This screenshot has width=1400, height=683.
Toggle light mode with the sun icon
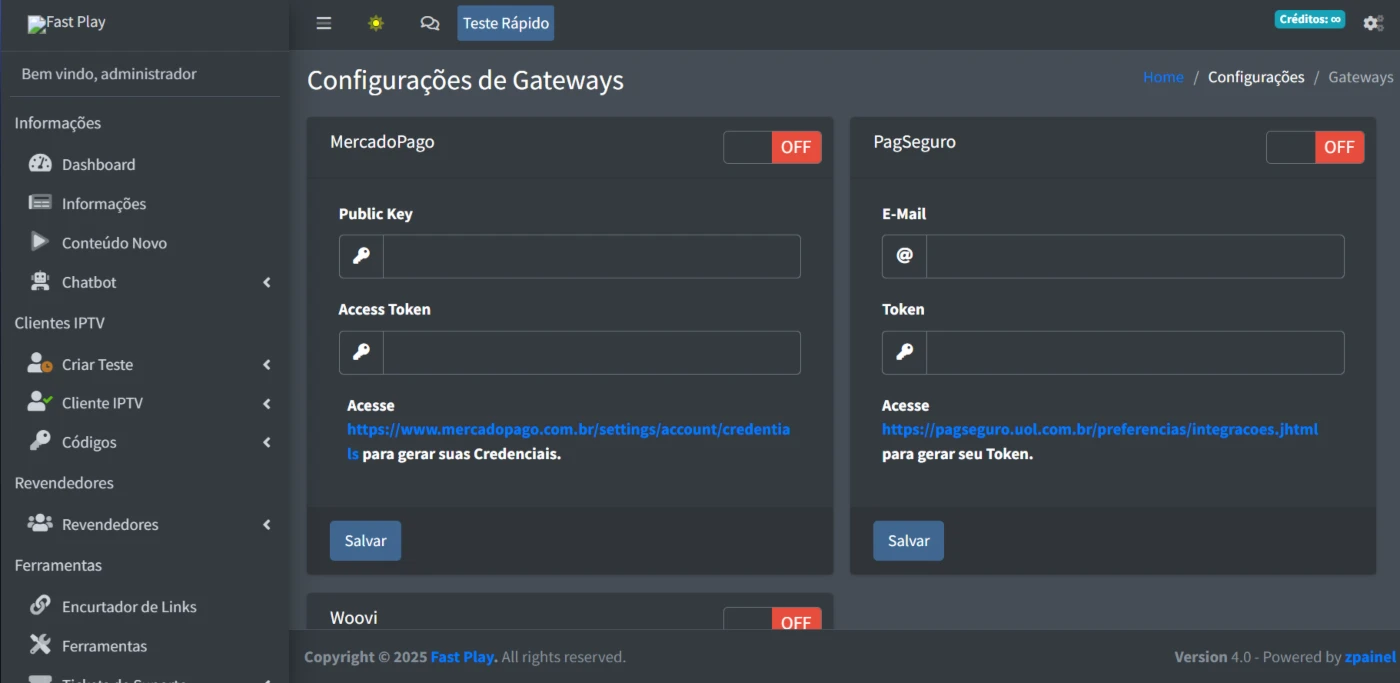[376, 23]
